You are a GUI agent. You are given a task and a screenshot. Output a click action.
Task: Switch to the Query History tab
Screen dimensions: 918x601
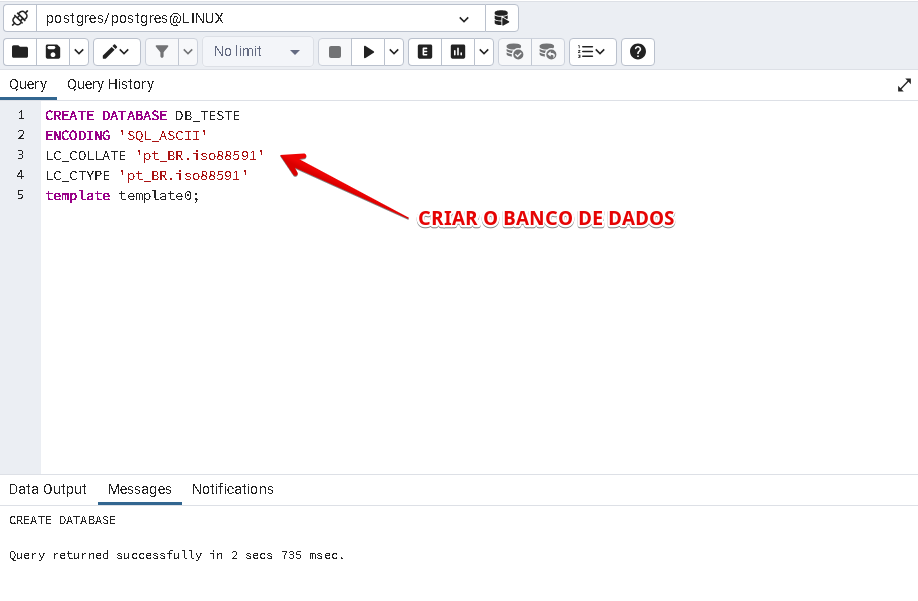pos(111,84)
